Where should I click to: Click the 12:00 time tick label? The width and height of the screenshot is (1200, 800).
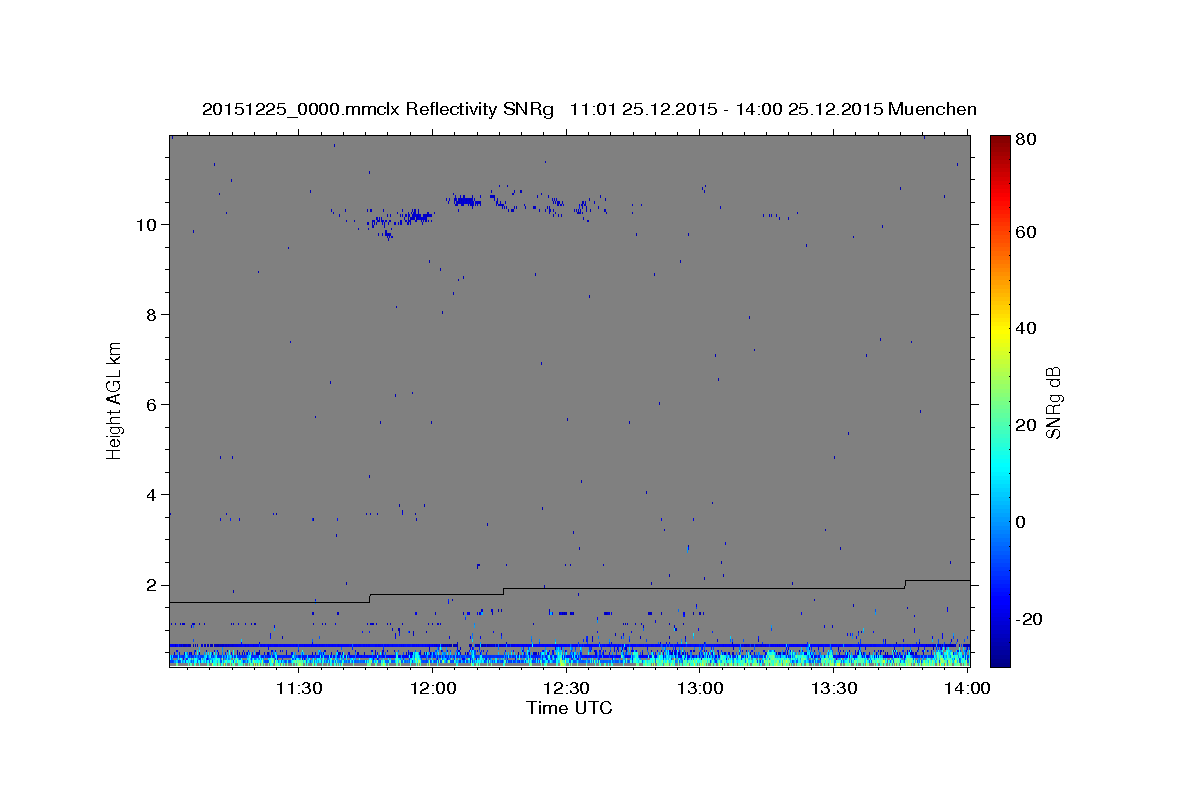(x=432, y=688)
